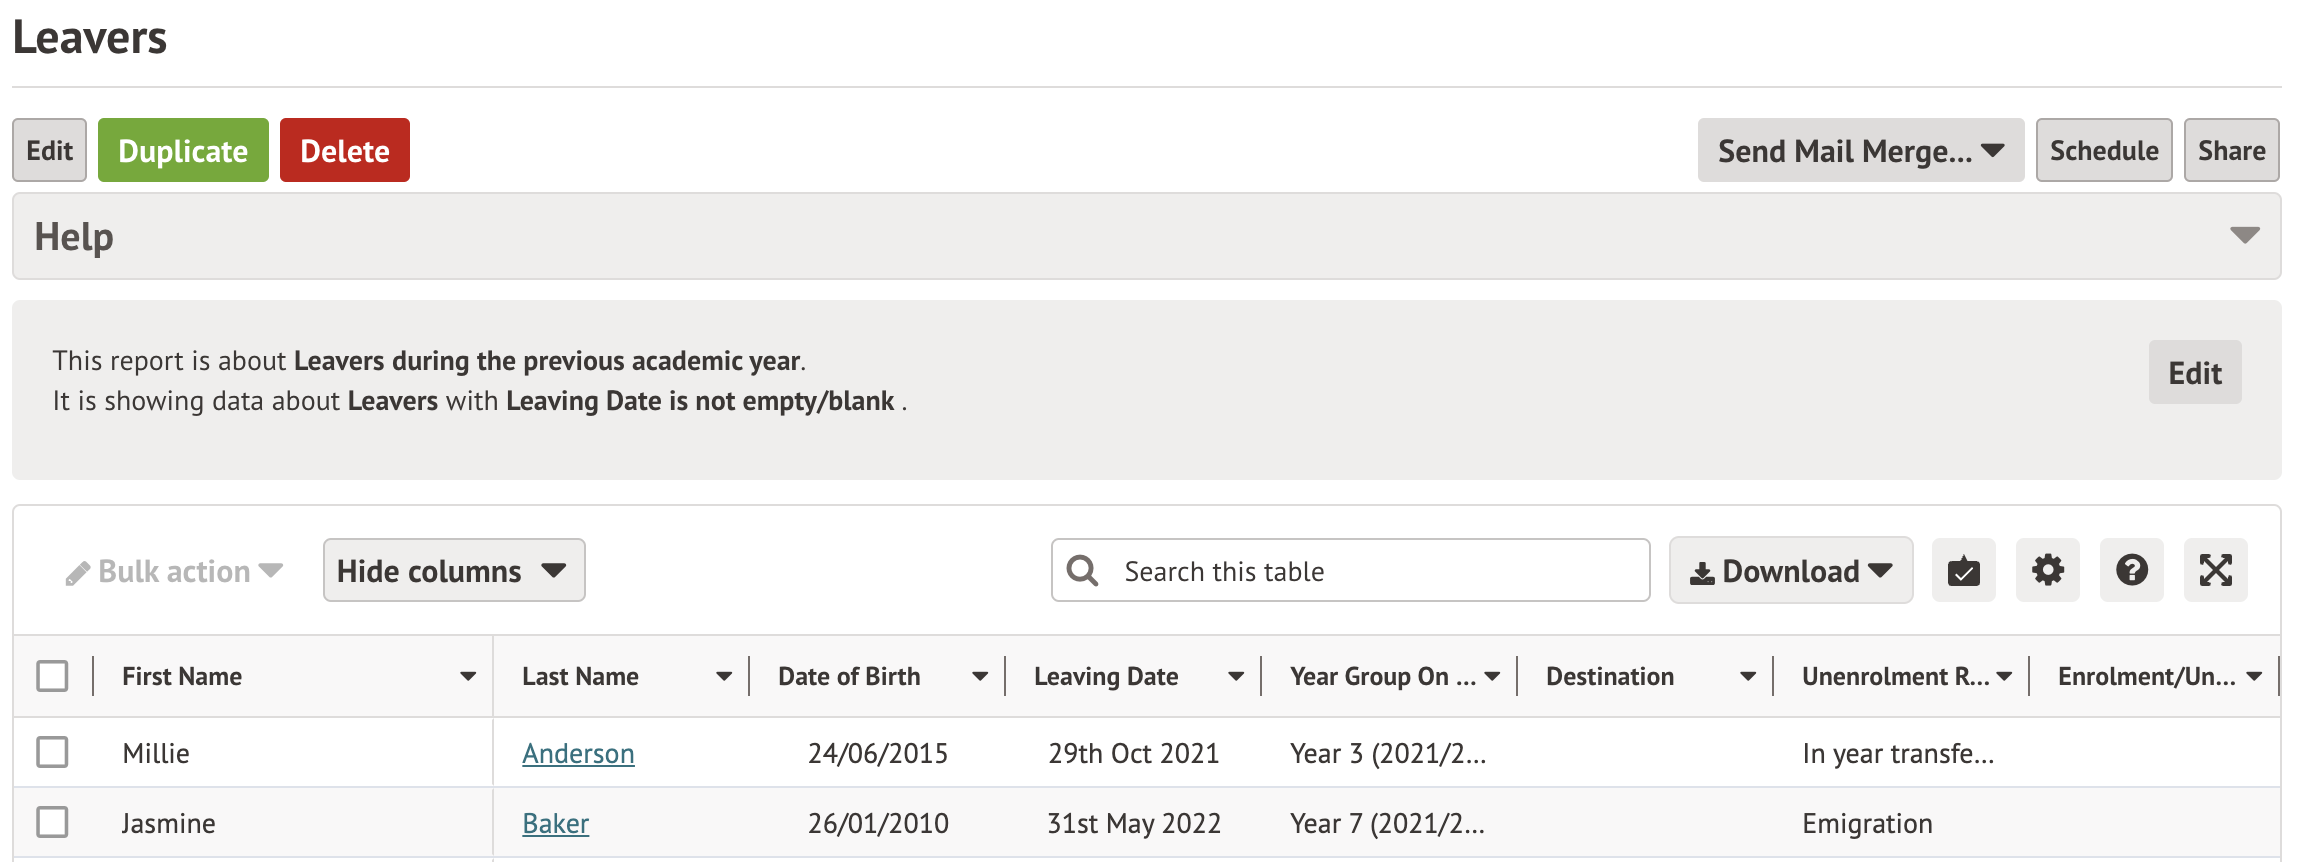
Task: Click the calendar check icon in table toolbar
Action: pos(1963,571)
